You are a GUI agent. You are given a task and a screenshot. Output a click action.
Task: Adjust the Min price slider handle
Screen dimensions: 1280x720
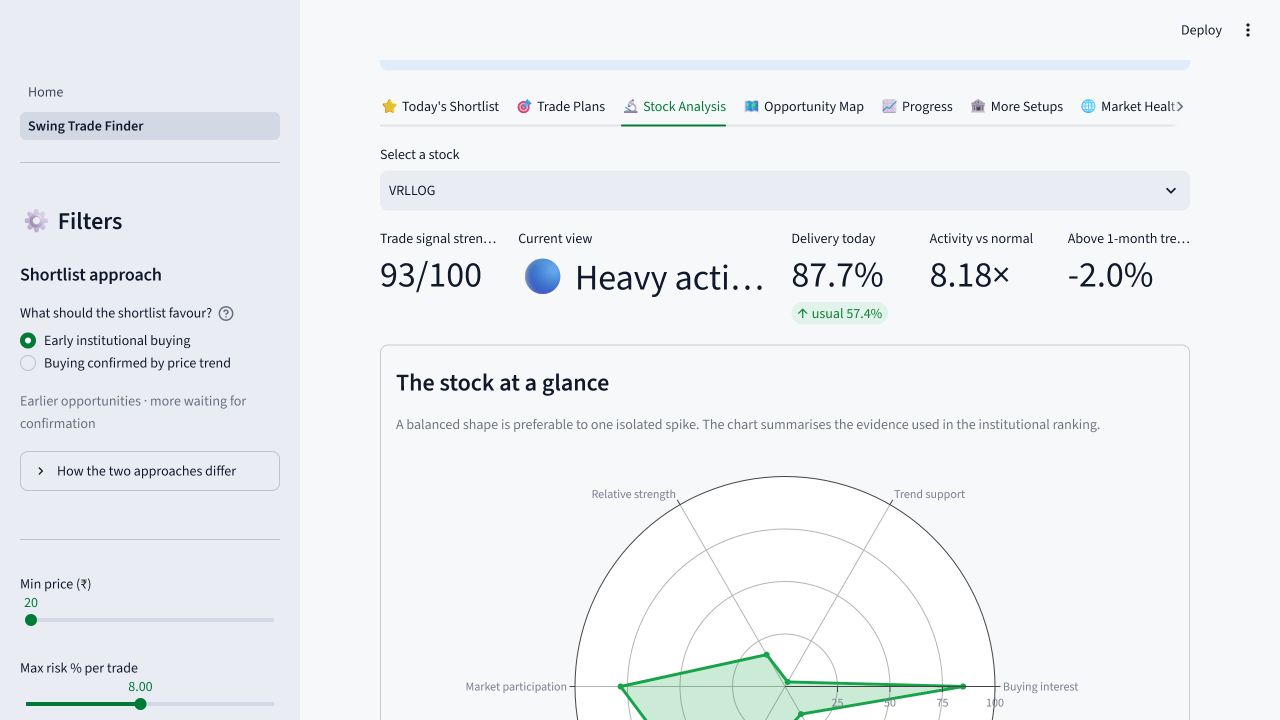(31, 620)
